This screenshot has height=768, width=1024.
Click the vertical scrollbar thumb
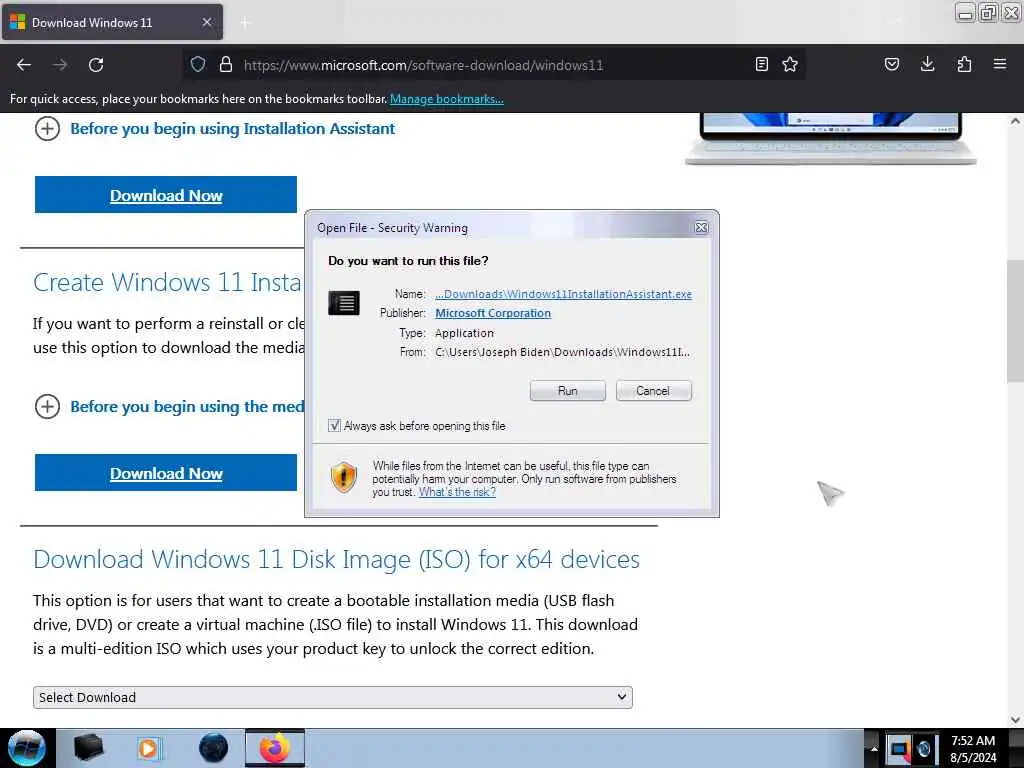click(1015, 321)
